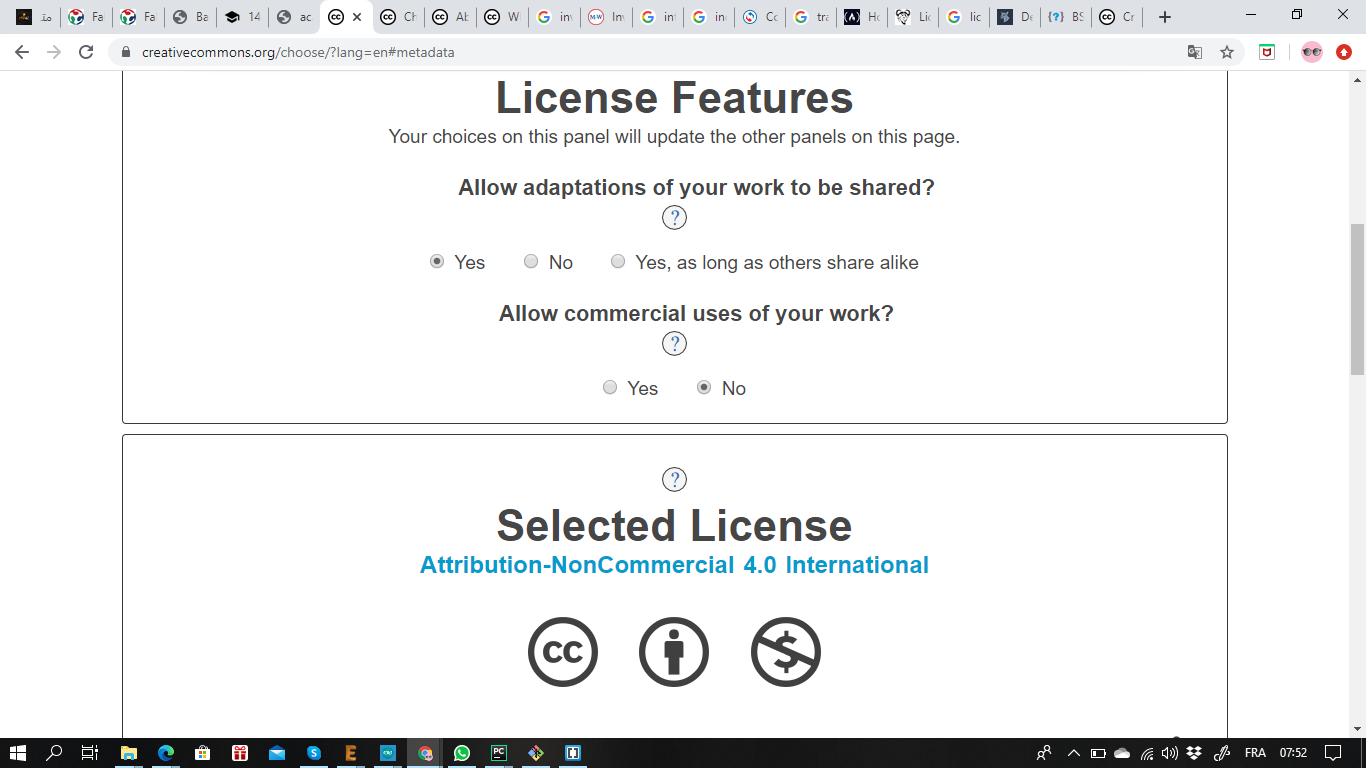
Task: Click the page vertical scrollbar thumb
Action: point(1357,300)
